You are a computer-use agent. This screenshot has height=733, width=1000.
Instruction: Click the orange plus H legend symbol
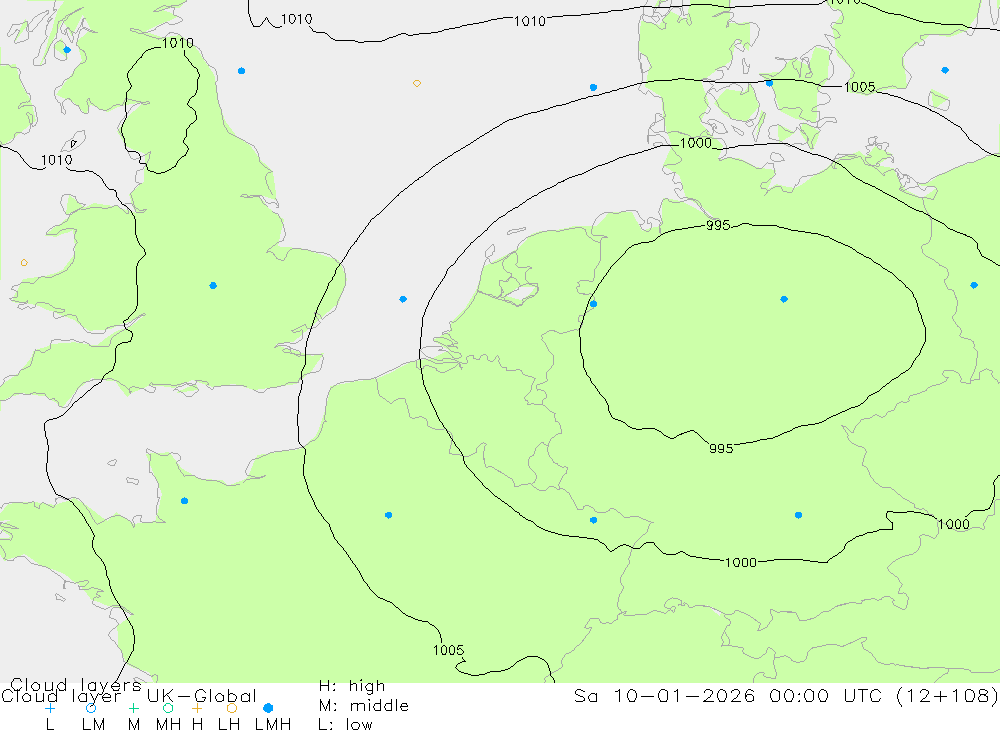click(x=197, y=708)
